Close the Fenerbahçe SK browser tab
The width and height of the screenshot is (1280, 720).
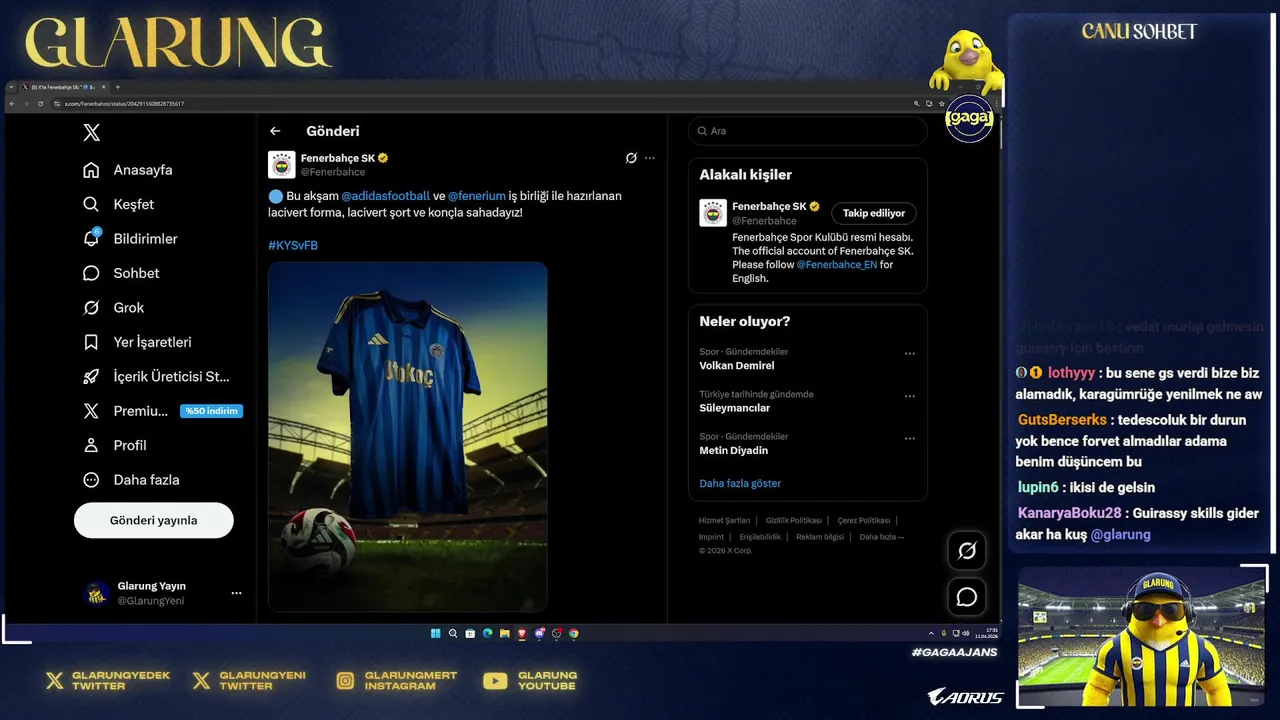[104, 87]
